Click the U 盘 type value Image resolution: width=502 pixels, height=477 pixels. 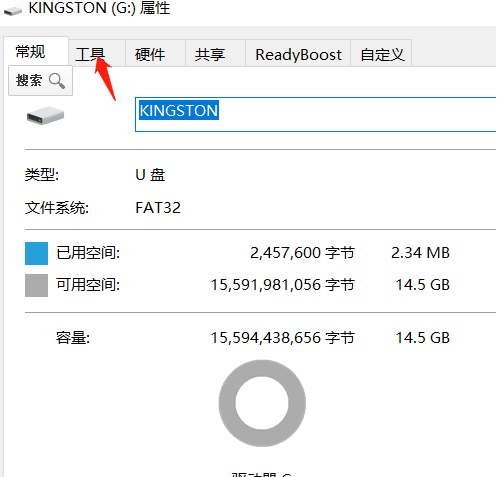click(x=150, y=175)
